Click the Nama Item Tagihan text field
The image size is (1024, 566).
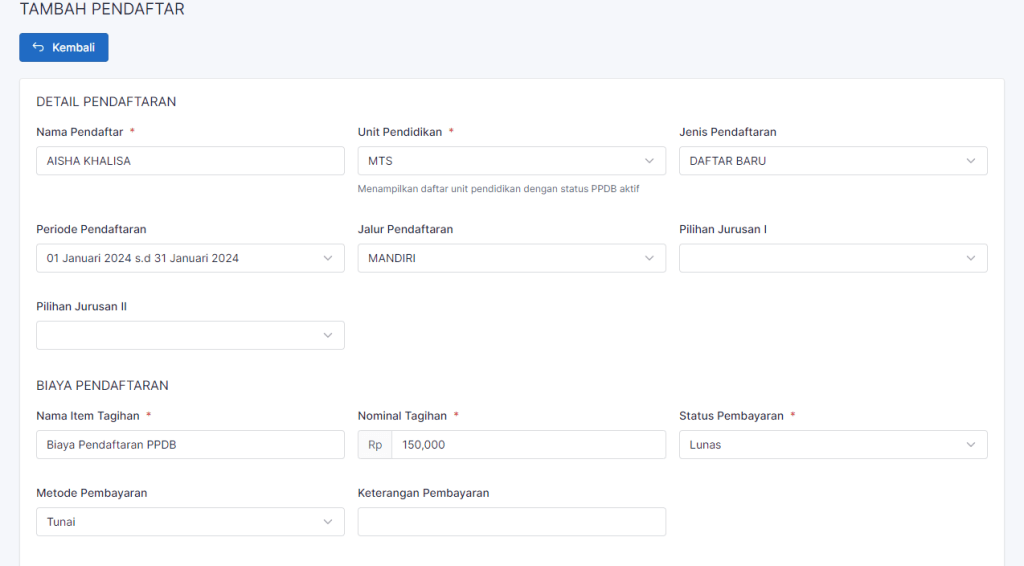tap(190, 445)
